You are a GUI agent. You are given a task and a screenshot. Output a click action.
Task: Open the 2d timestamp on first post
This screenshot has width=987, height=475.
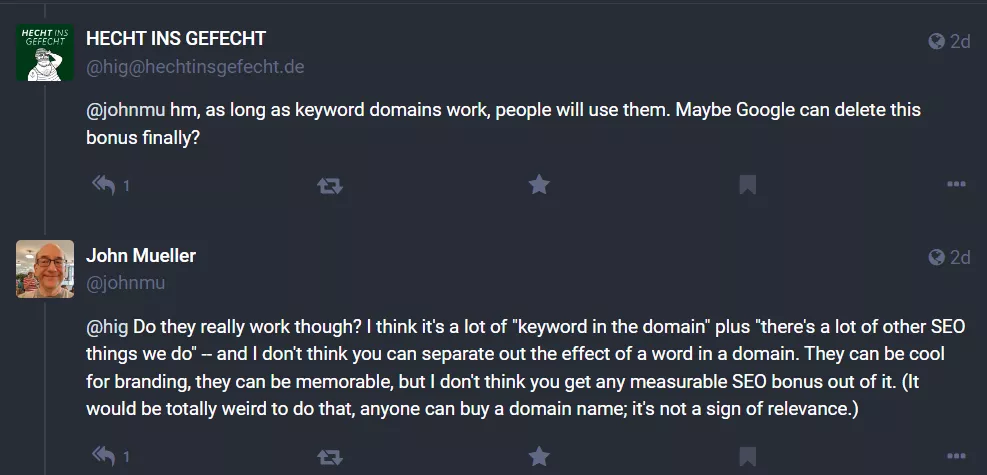point(960,42)
